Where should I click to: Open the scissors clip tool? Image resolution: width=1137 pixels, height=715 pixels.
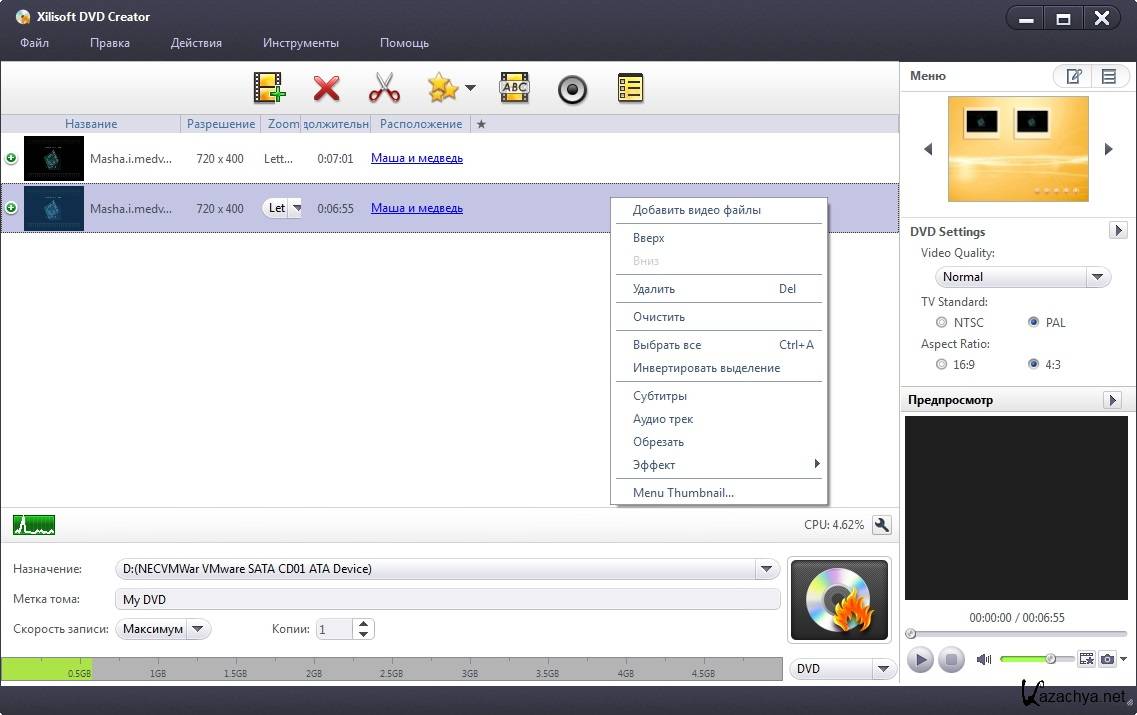(384, 88)
